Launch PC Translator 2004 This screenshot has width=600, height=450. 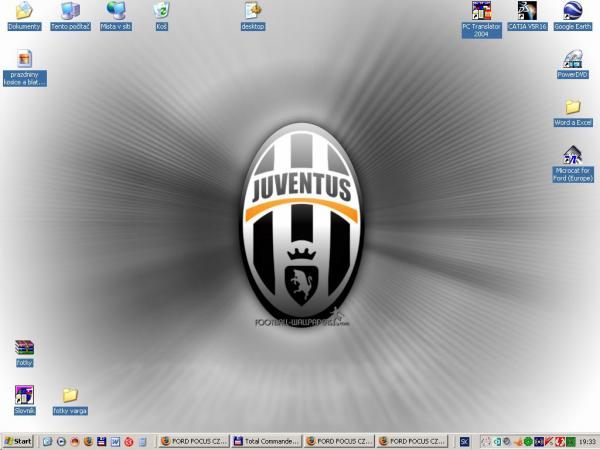pos(481,12)
